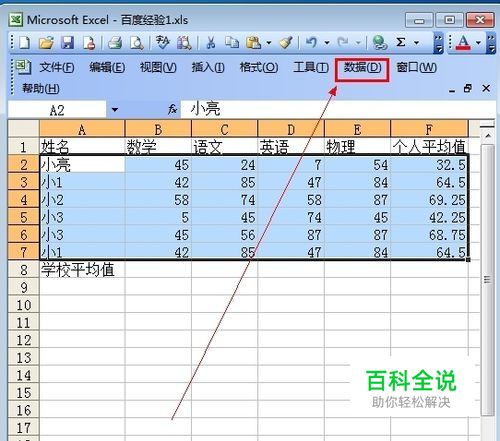Screen dimensions: 500x441
Task: Select column B header
Action: click(158, 129)
